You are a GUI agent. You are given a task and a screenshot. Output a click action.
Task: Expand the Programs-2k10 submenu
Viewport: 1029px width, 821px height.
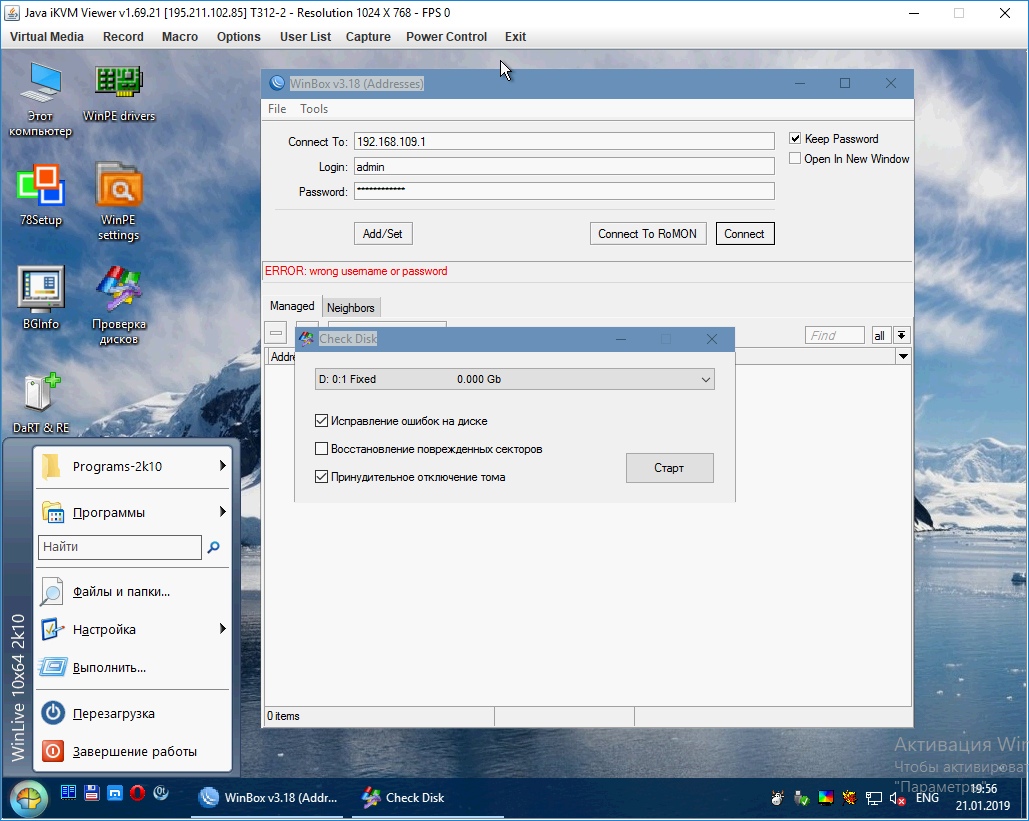(134, 466)
